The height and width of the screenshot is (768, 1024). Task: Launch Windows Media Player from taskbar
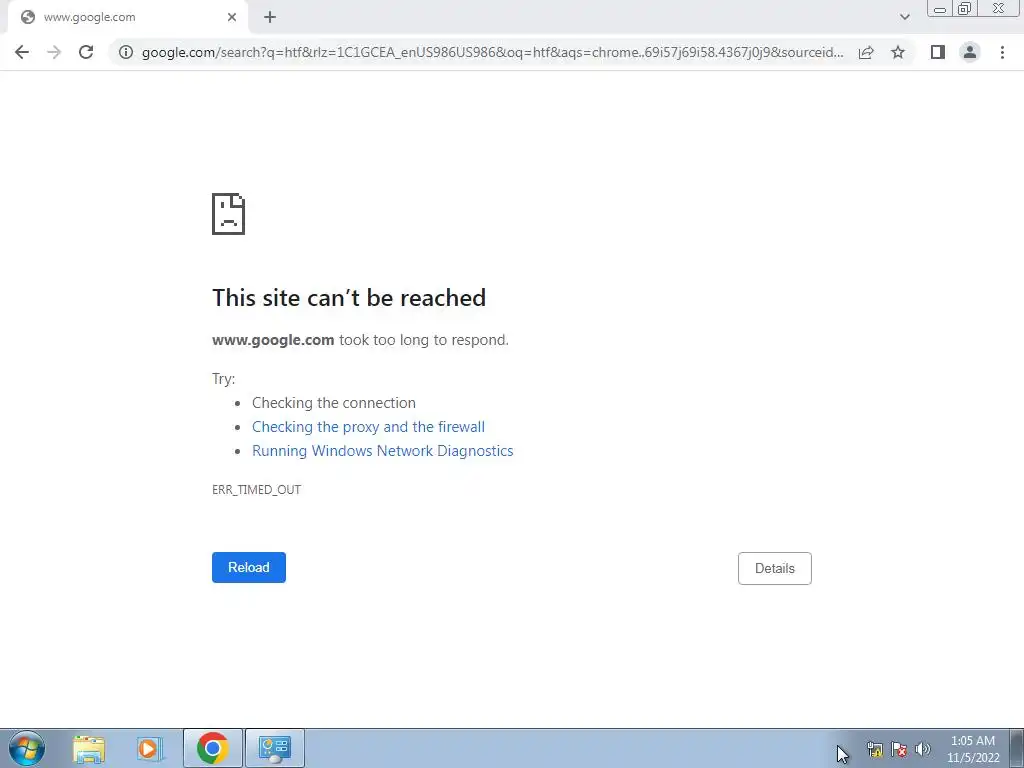click(150, 748)
